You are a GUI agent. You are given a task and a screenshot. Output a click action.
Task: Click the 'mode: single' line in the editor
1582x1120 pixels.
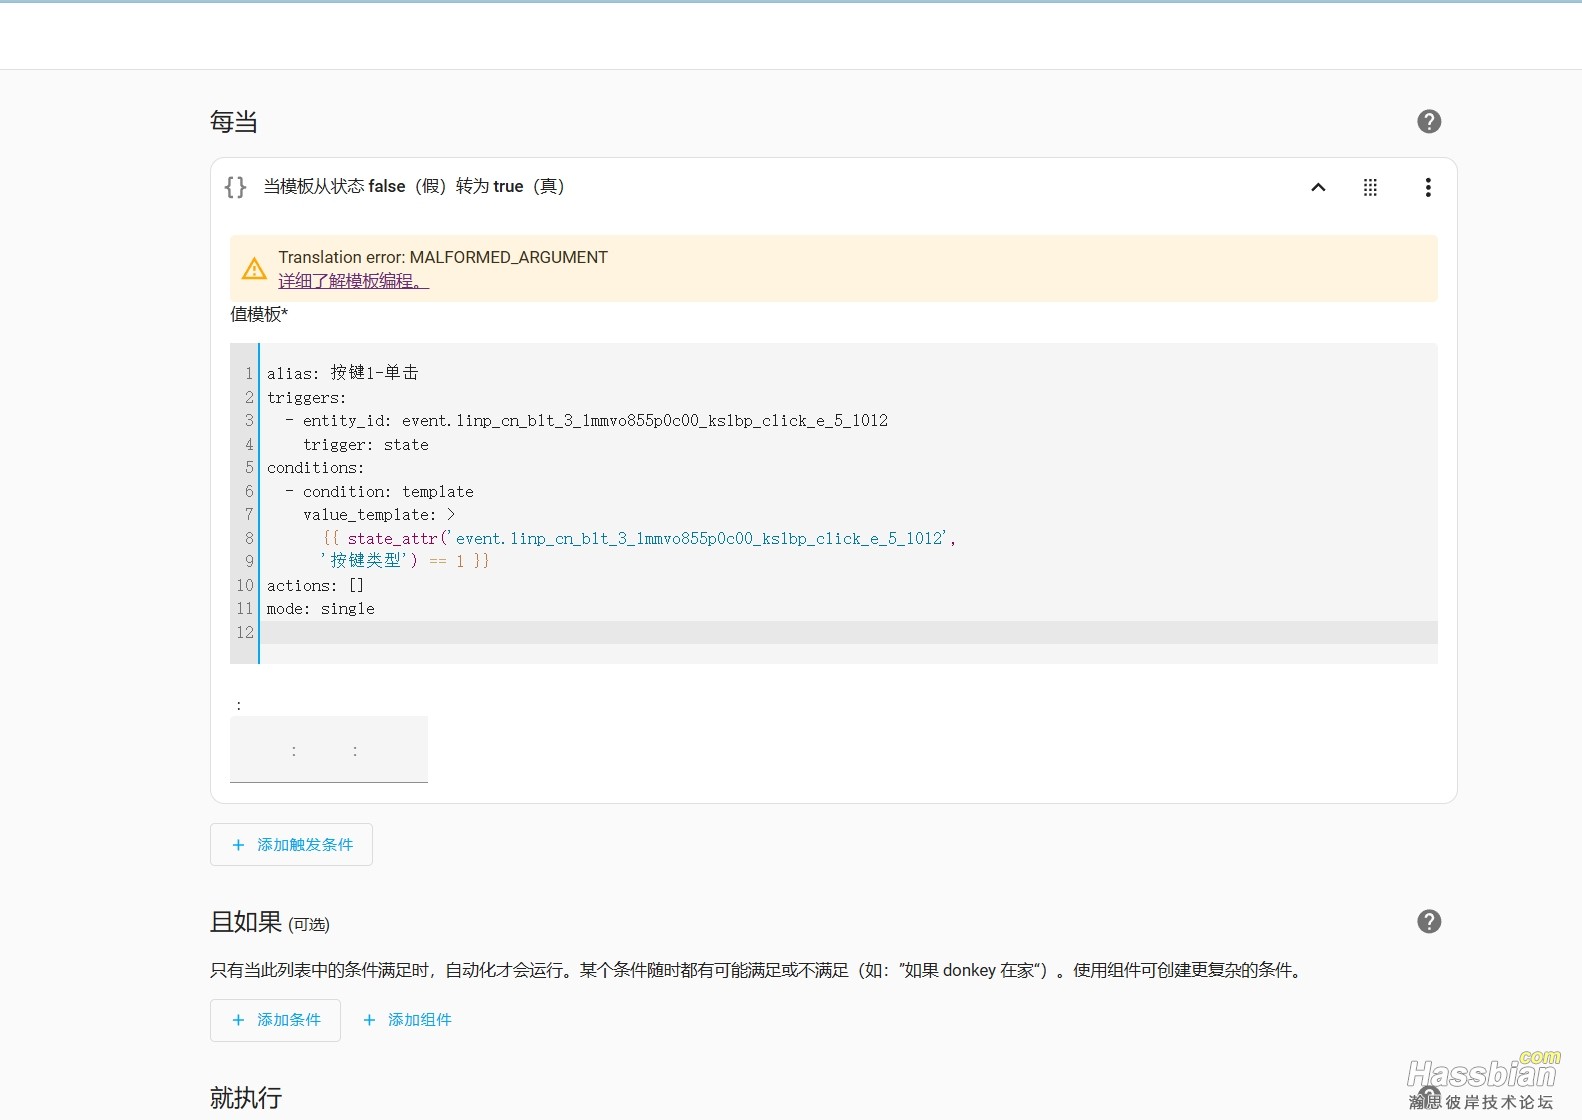point(320,609)
